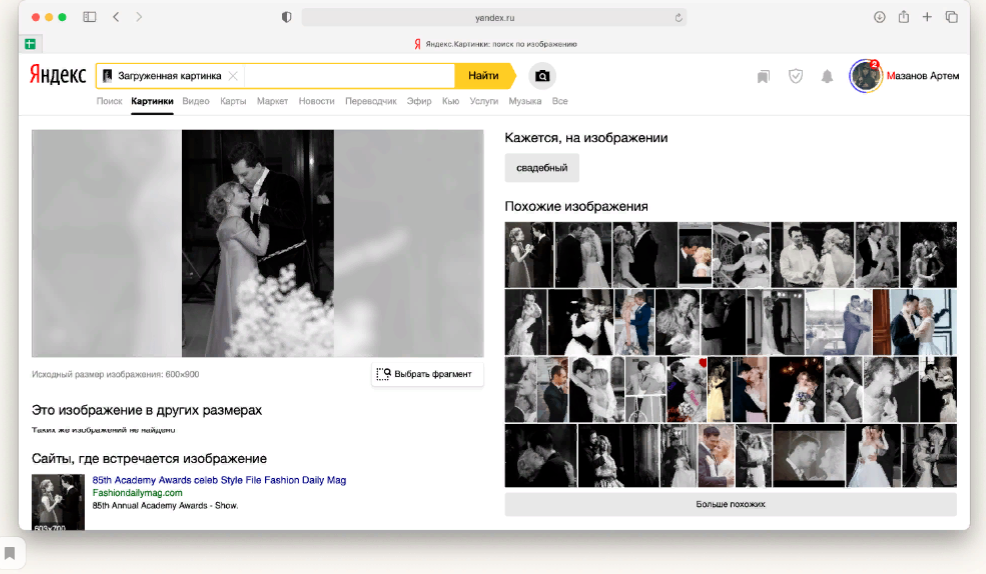Open the shield protection icon
This screenshot has width=986, height=574.
pos(795,76)
